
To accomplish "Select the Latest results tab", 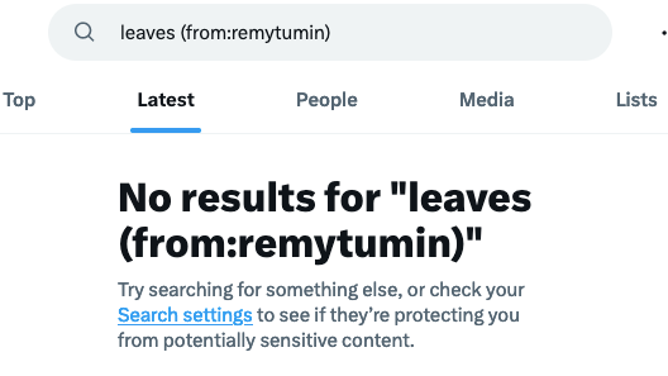I will coord(166,100).
